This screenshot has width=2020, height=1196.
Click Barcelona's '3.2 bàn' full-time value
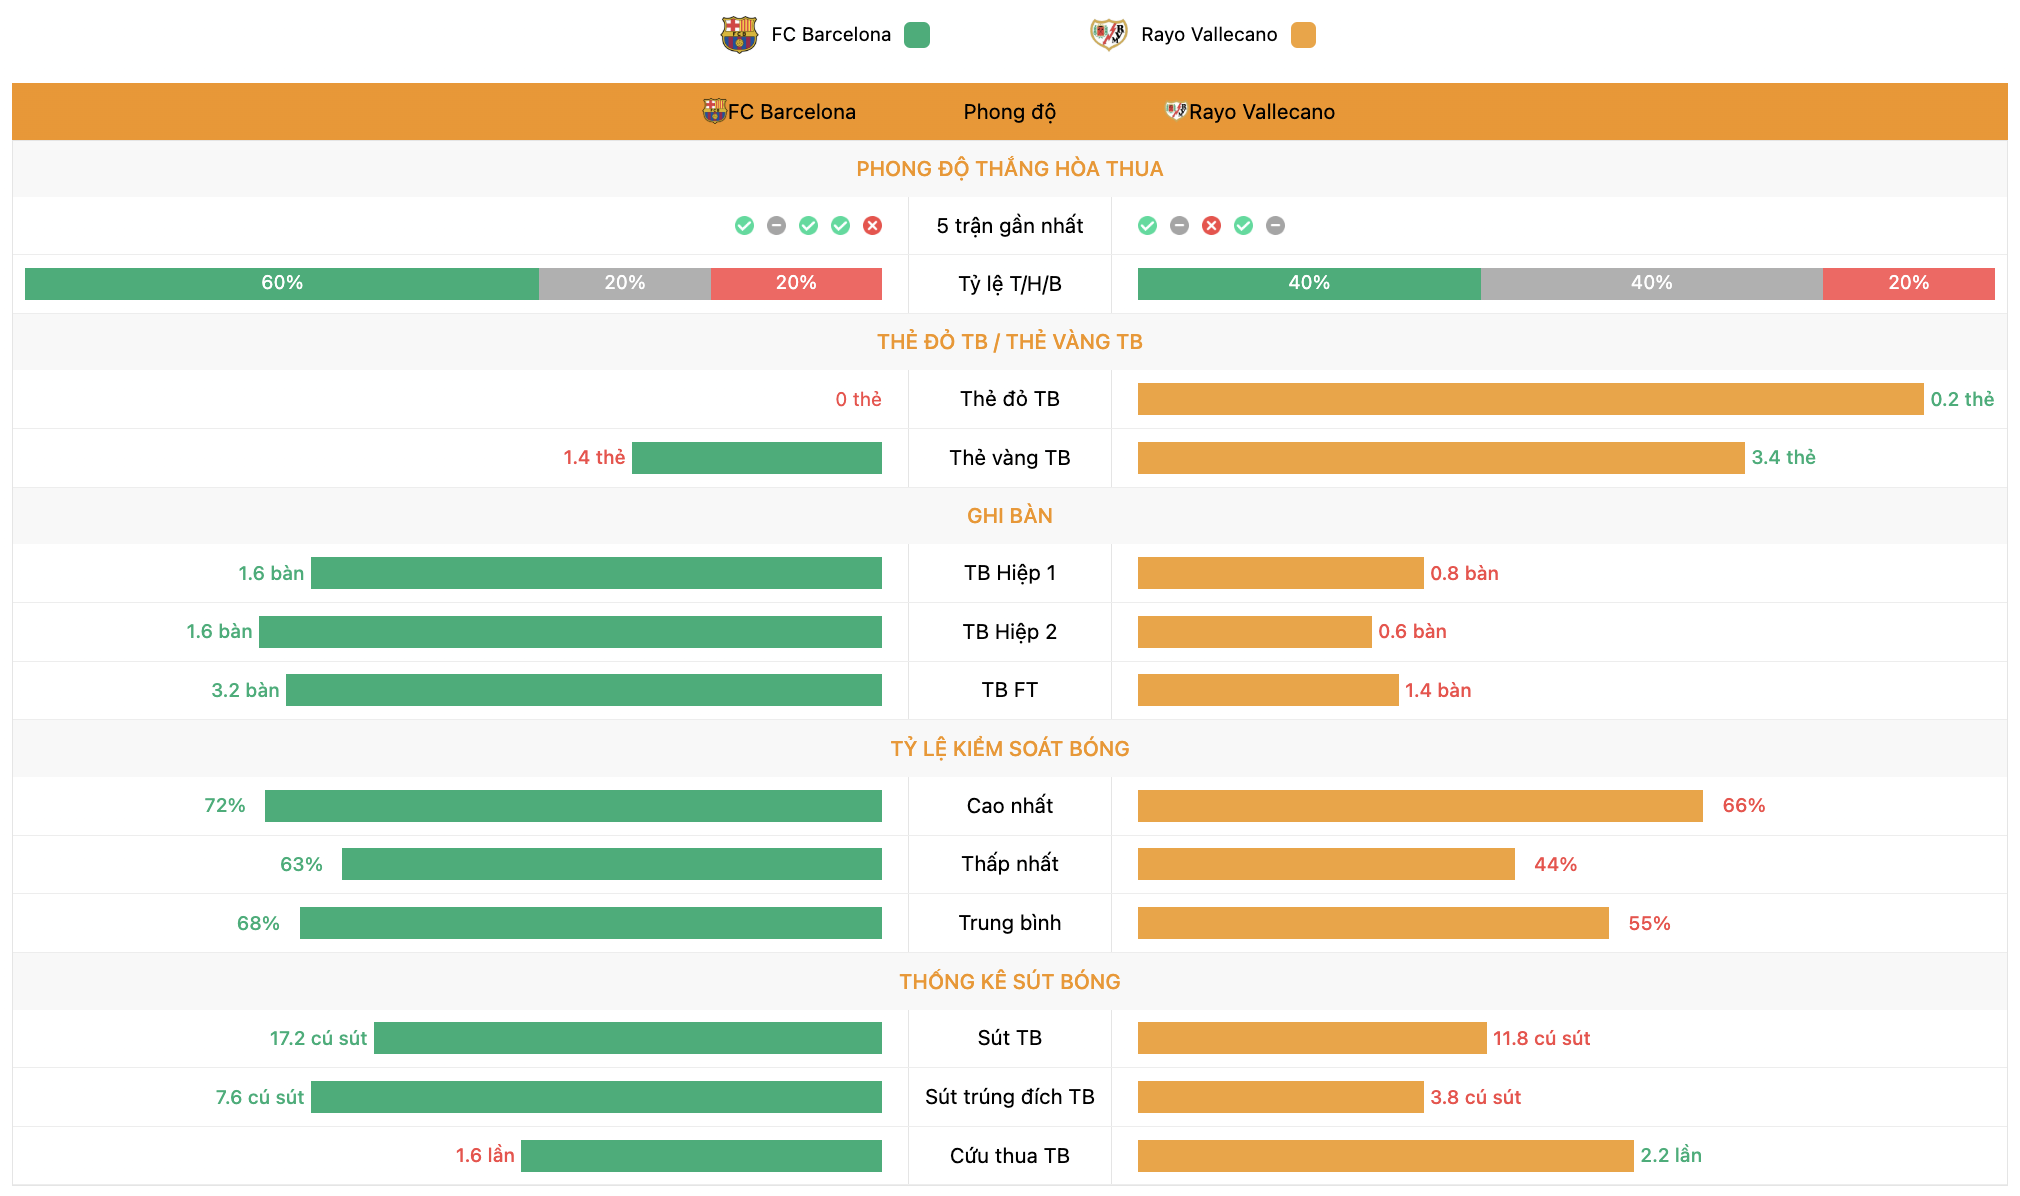click(245, 690)
